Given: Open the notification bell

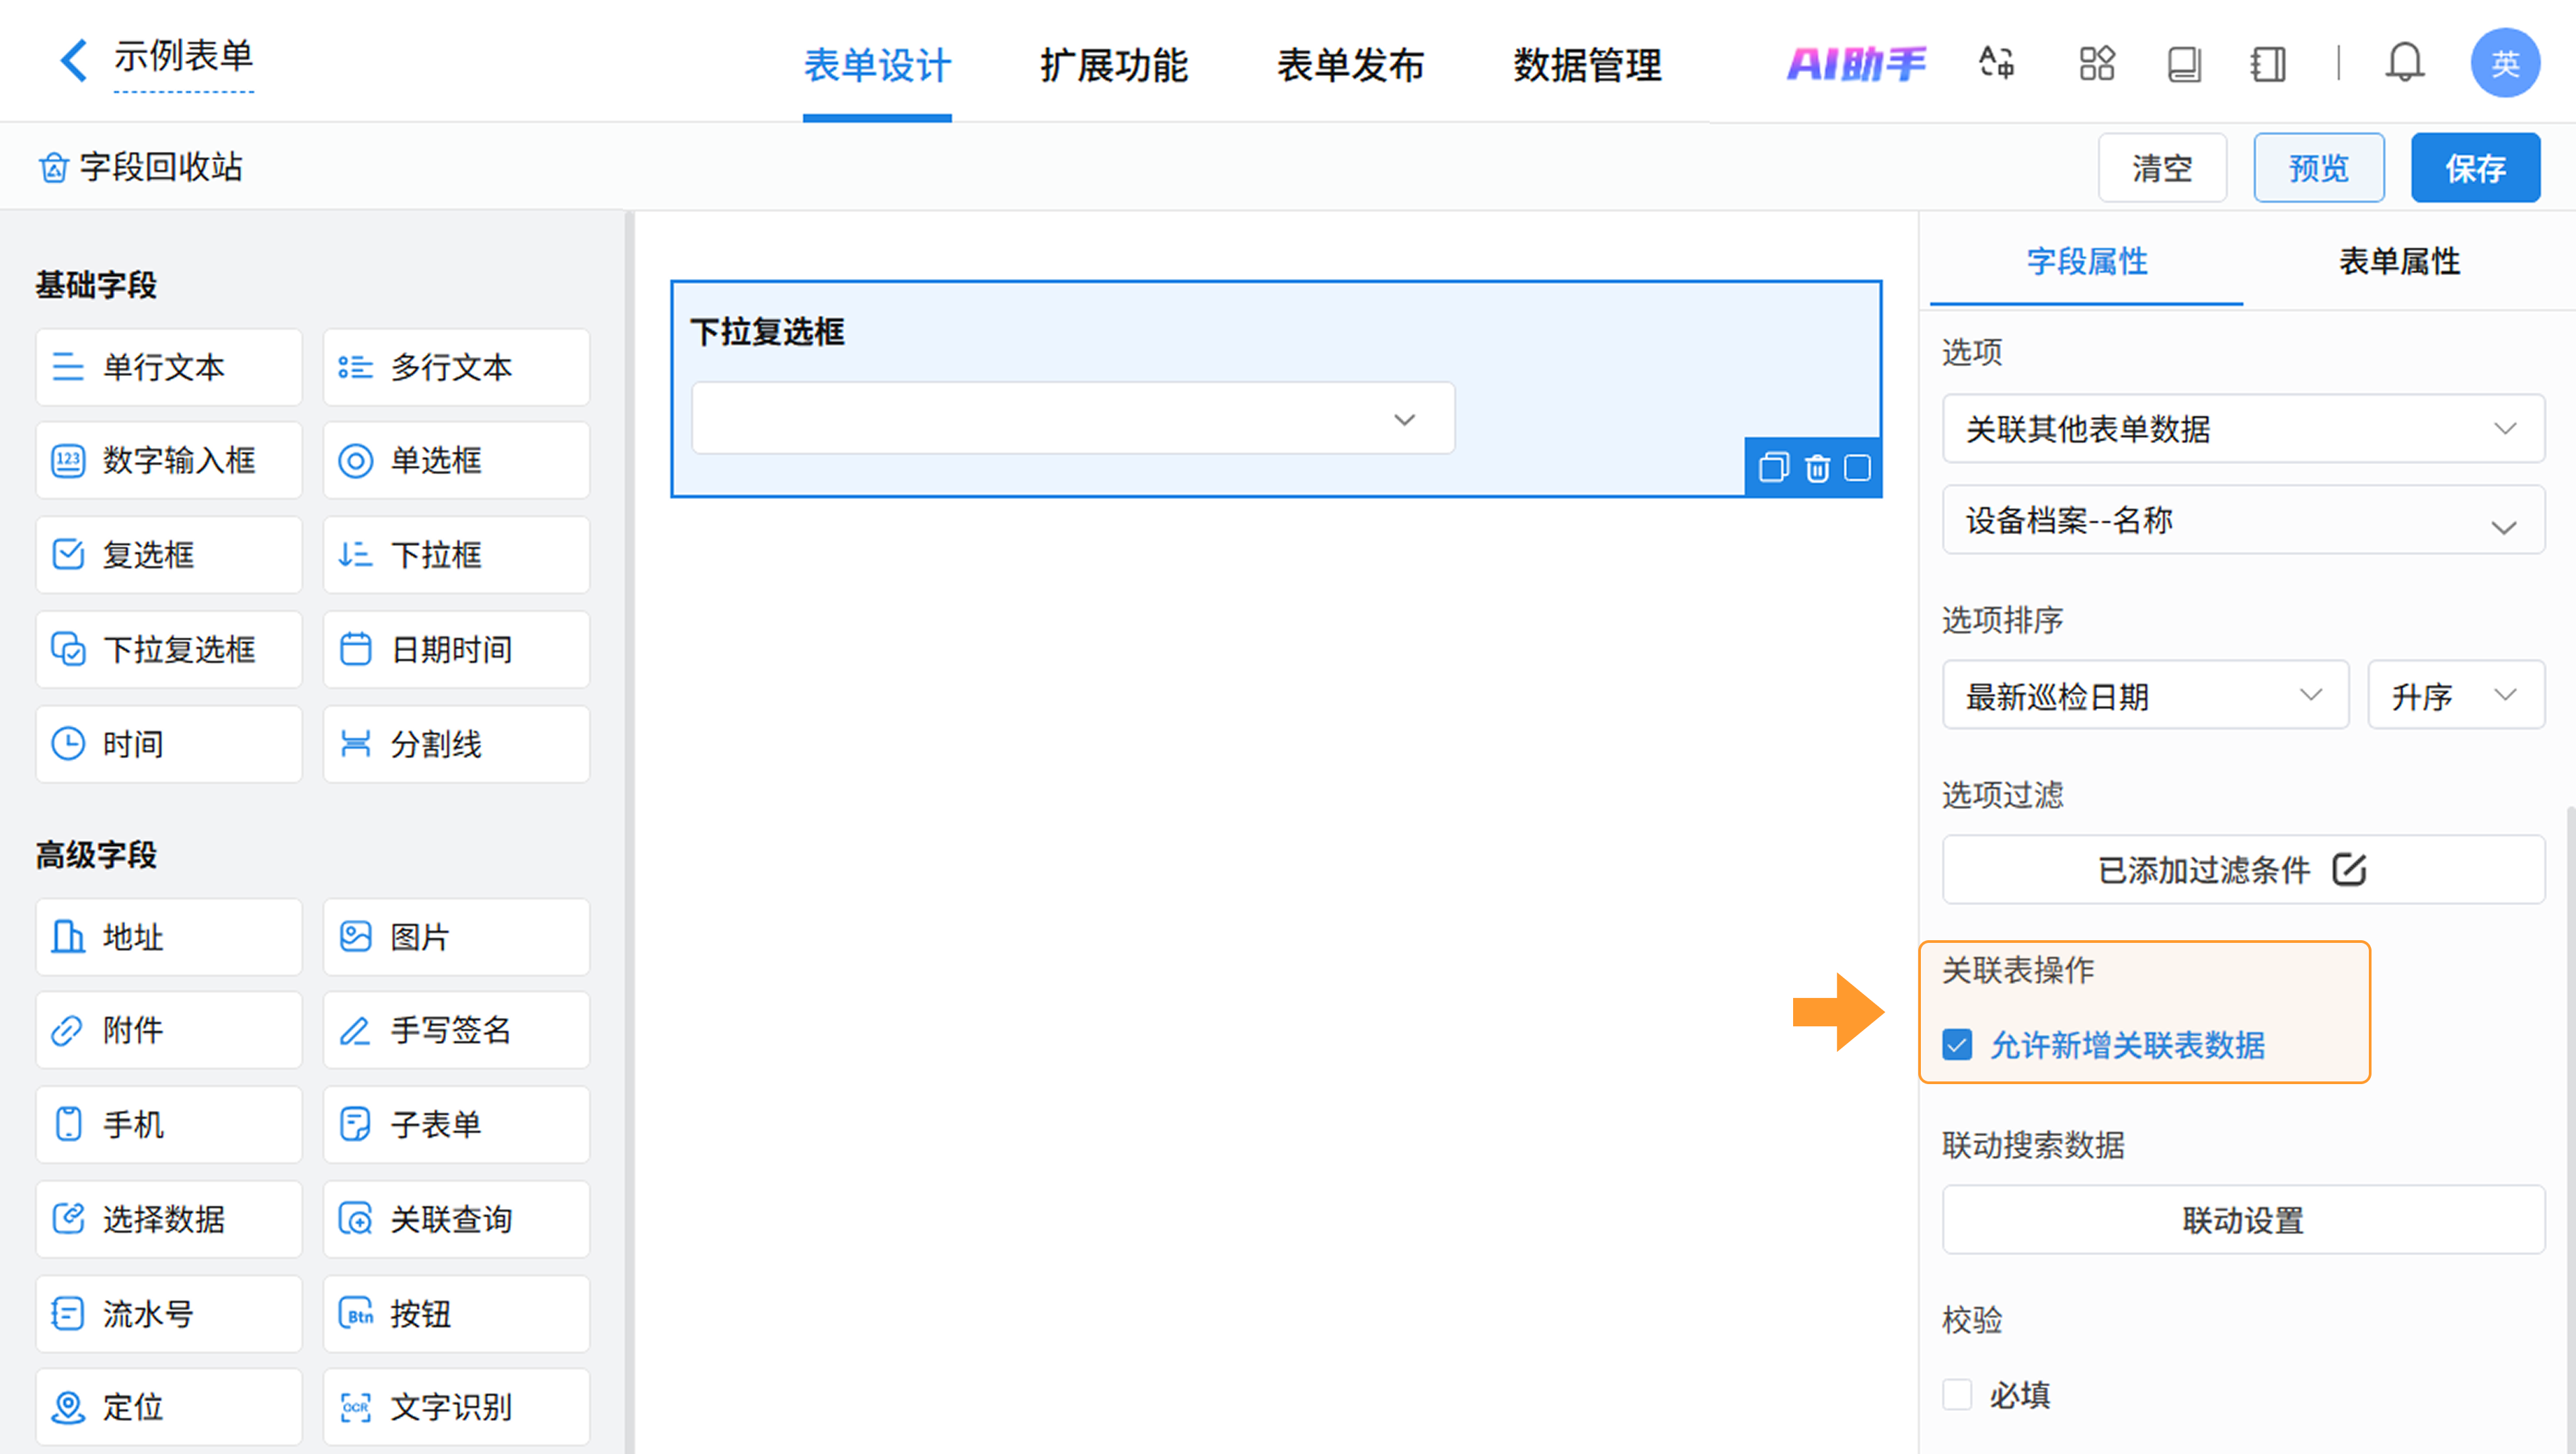Looking at the screenshot, I should [x=2404, y=64].
